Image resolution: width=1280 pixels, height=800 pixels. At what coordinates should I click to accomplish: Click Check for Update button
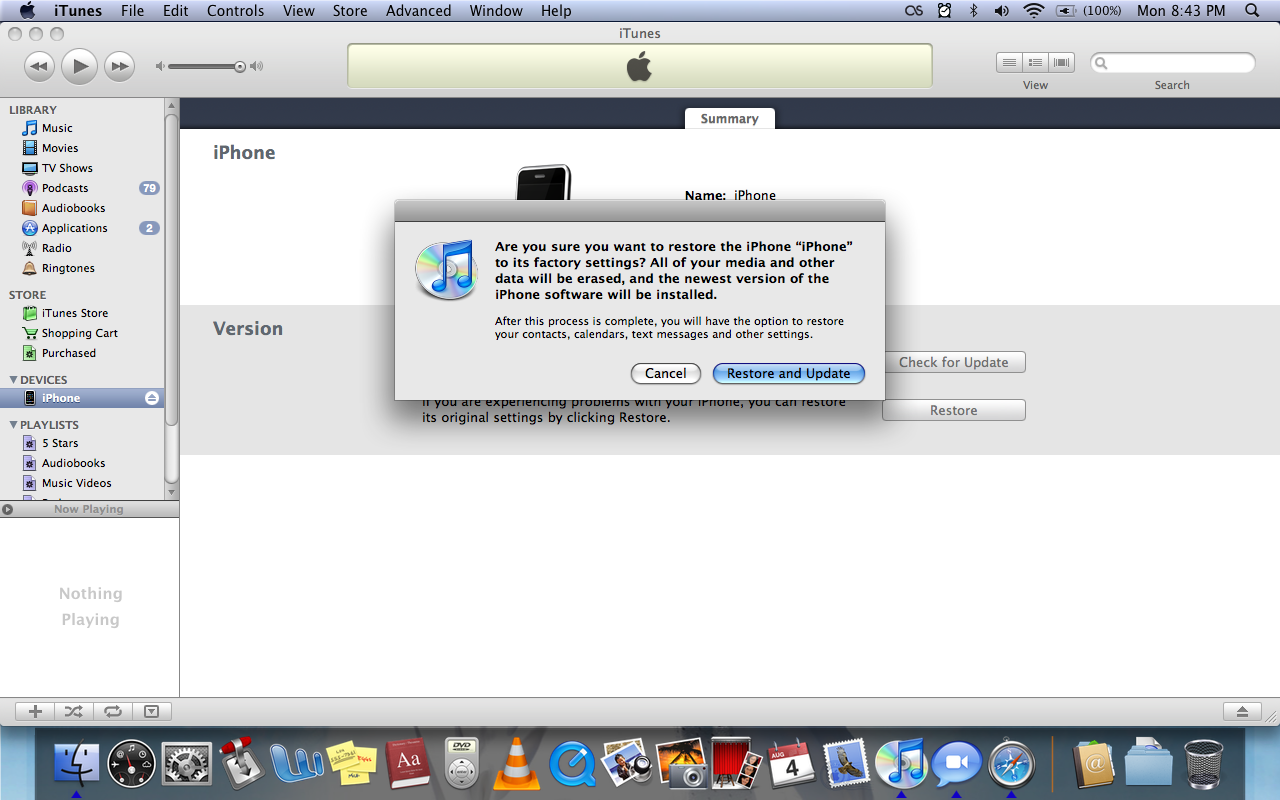[954, 362]
